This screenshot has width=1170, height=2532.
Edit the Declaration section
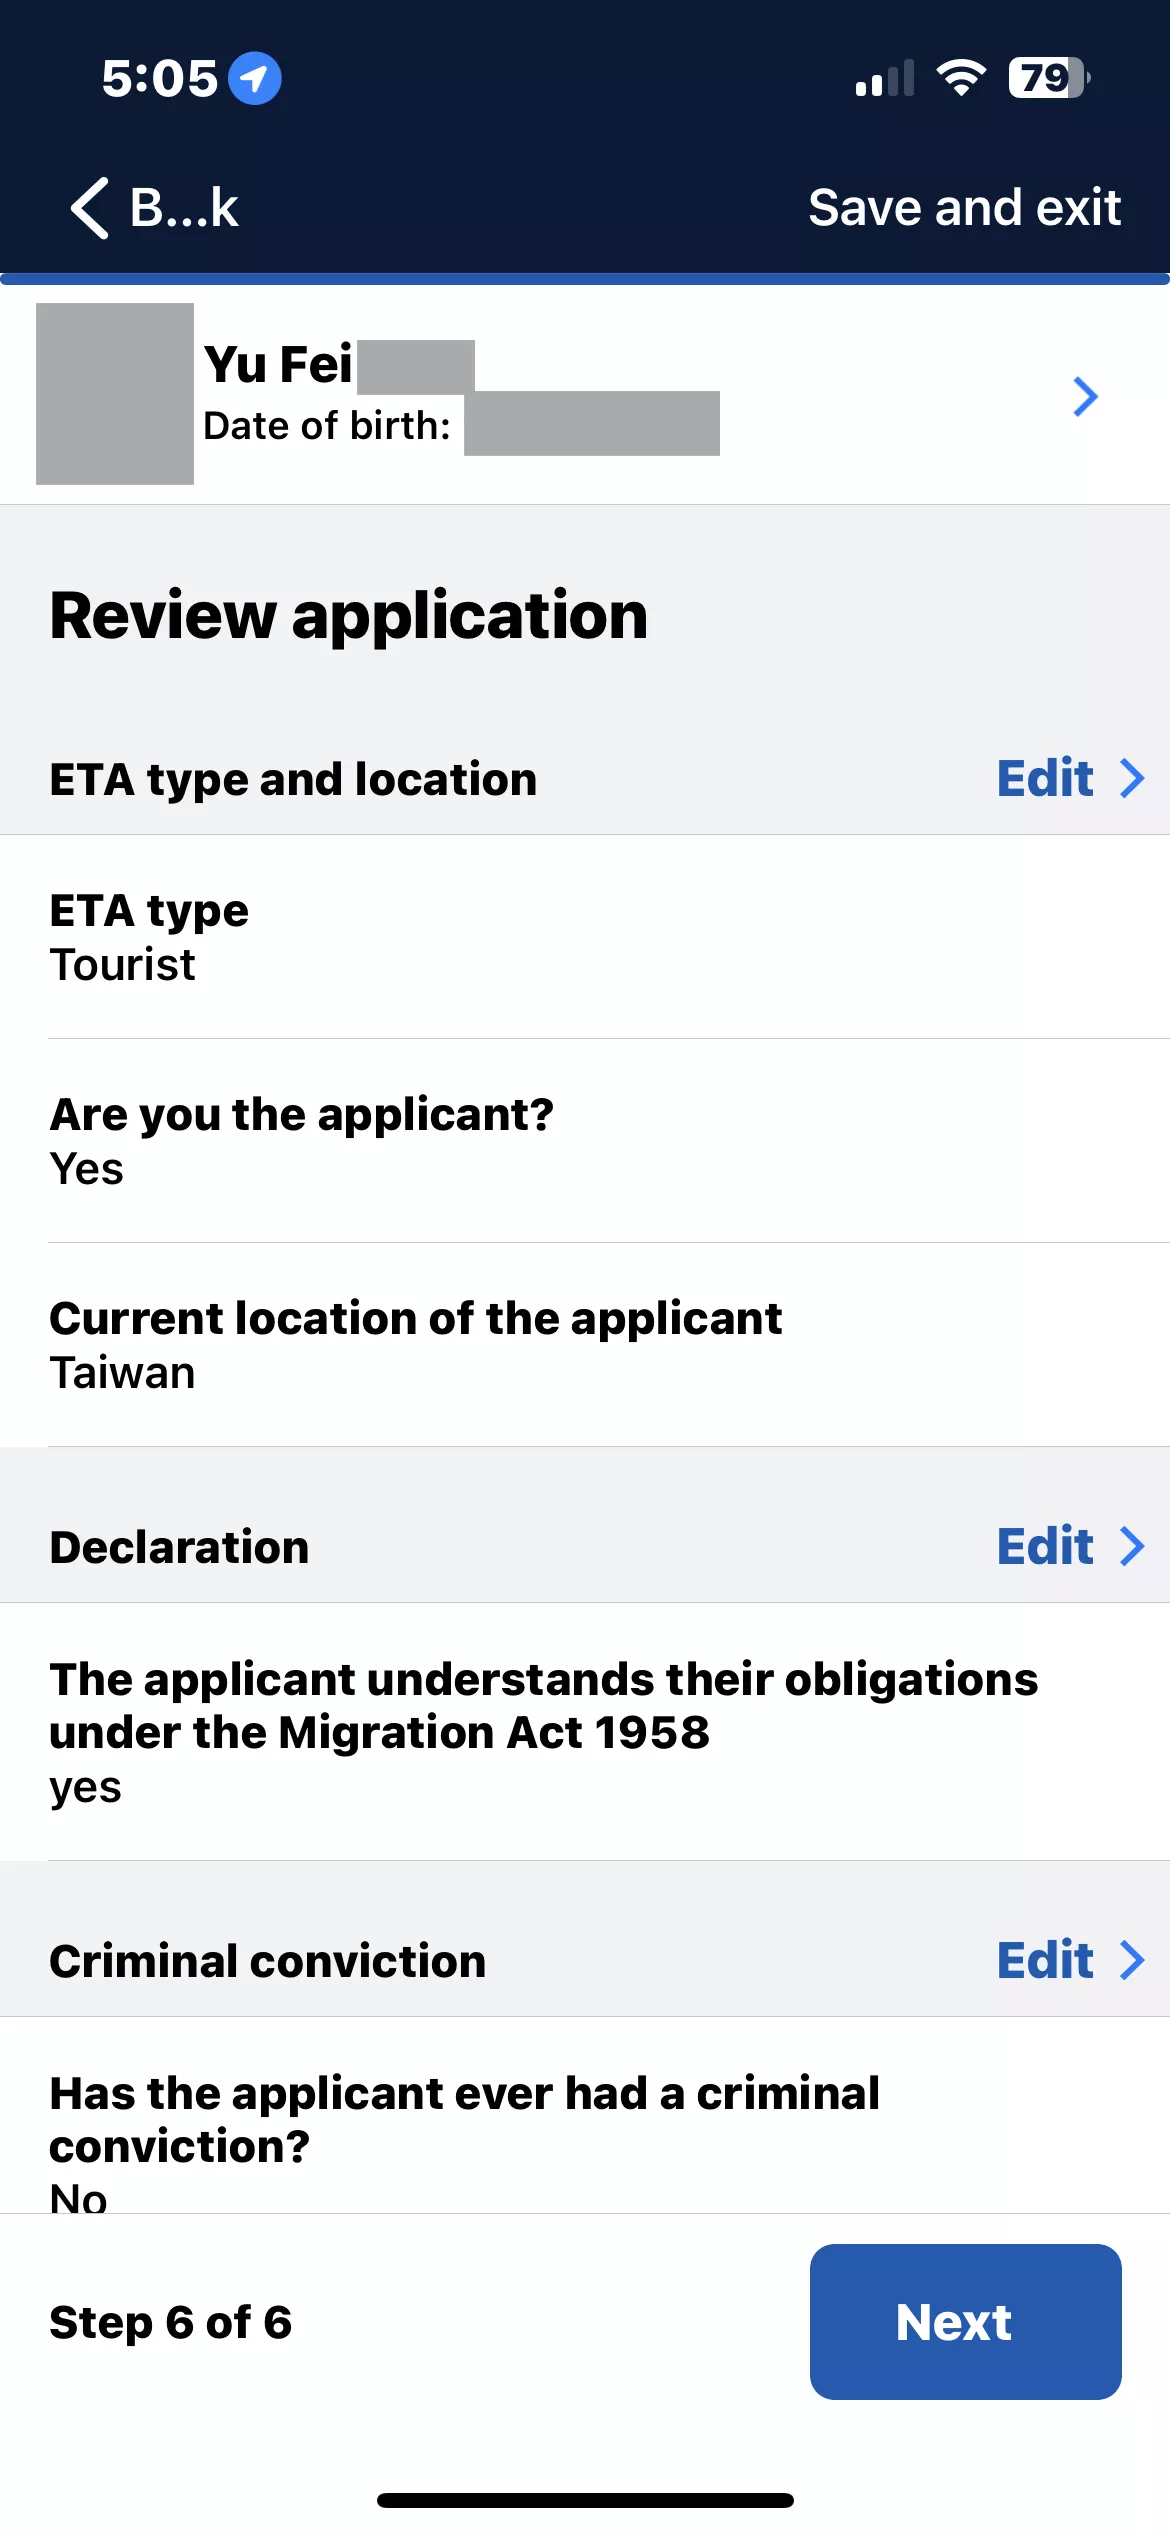coord(1045,1546)
